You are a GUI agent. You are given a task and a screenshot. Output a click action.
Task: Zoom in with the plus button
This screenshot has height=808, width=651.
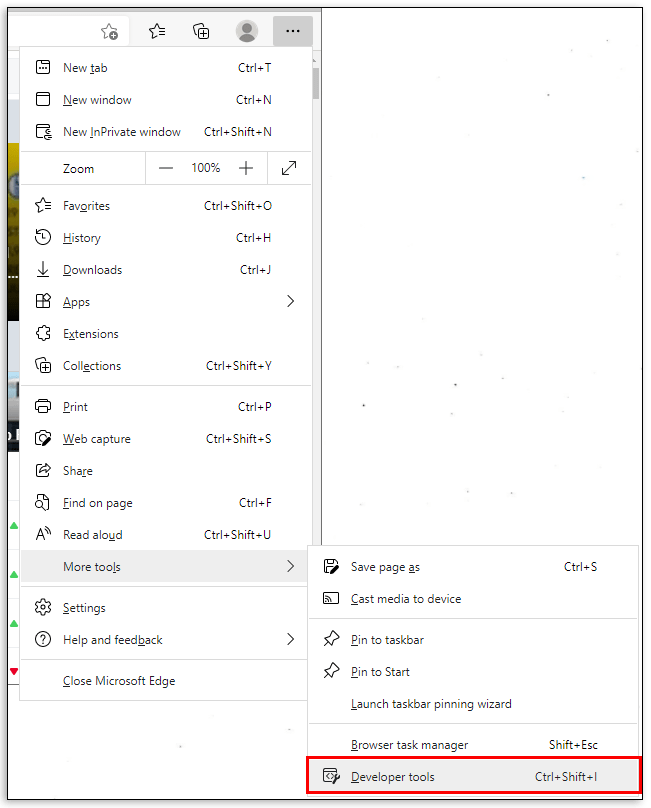[246, 169]
